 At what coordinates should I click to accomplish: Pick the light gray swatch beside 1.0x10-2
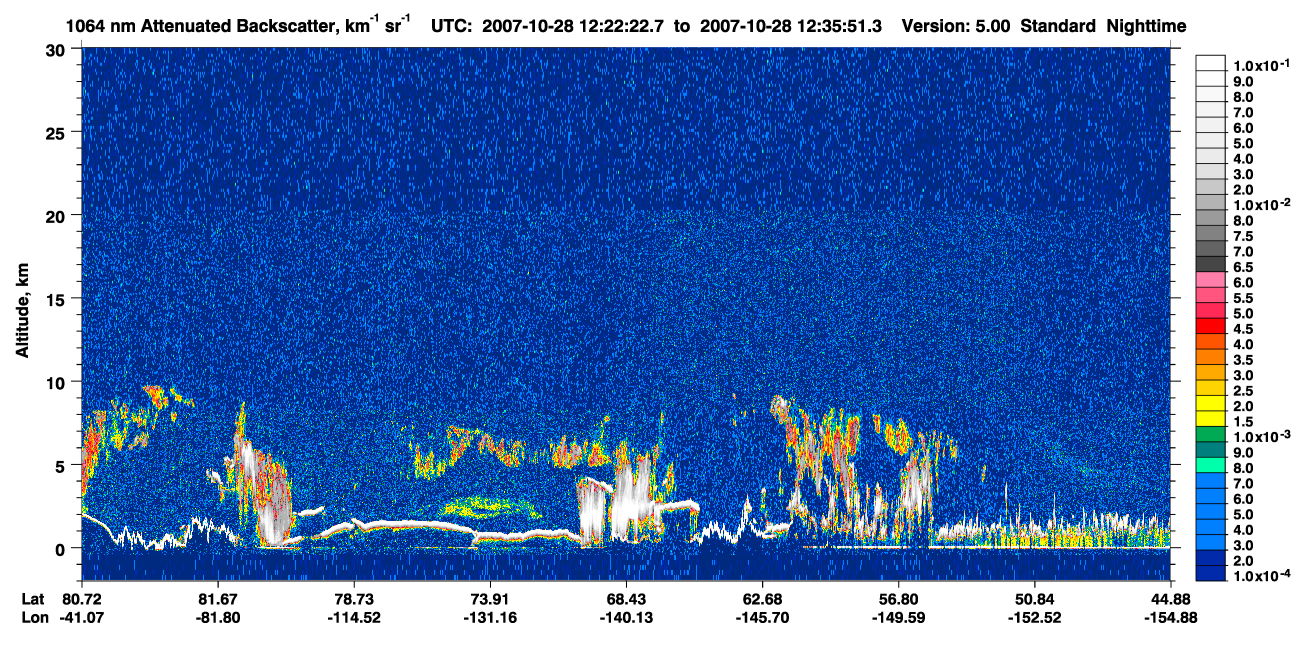pyautogui.click(x=1210, y=202)
